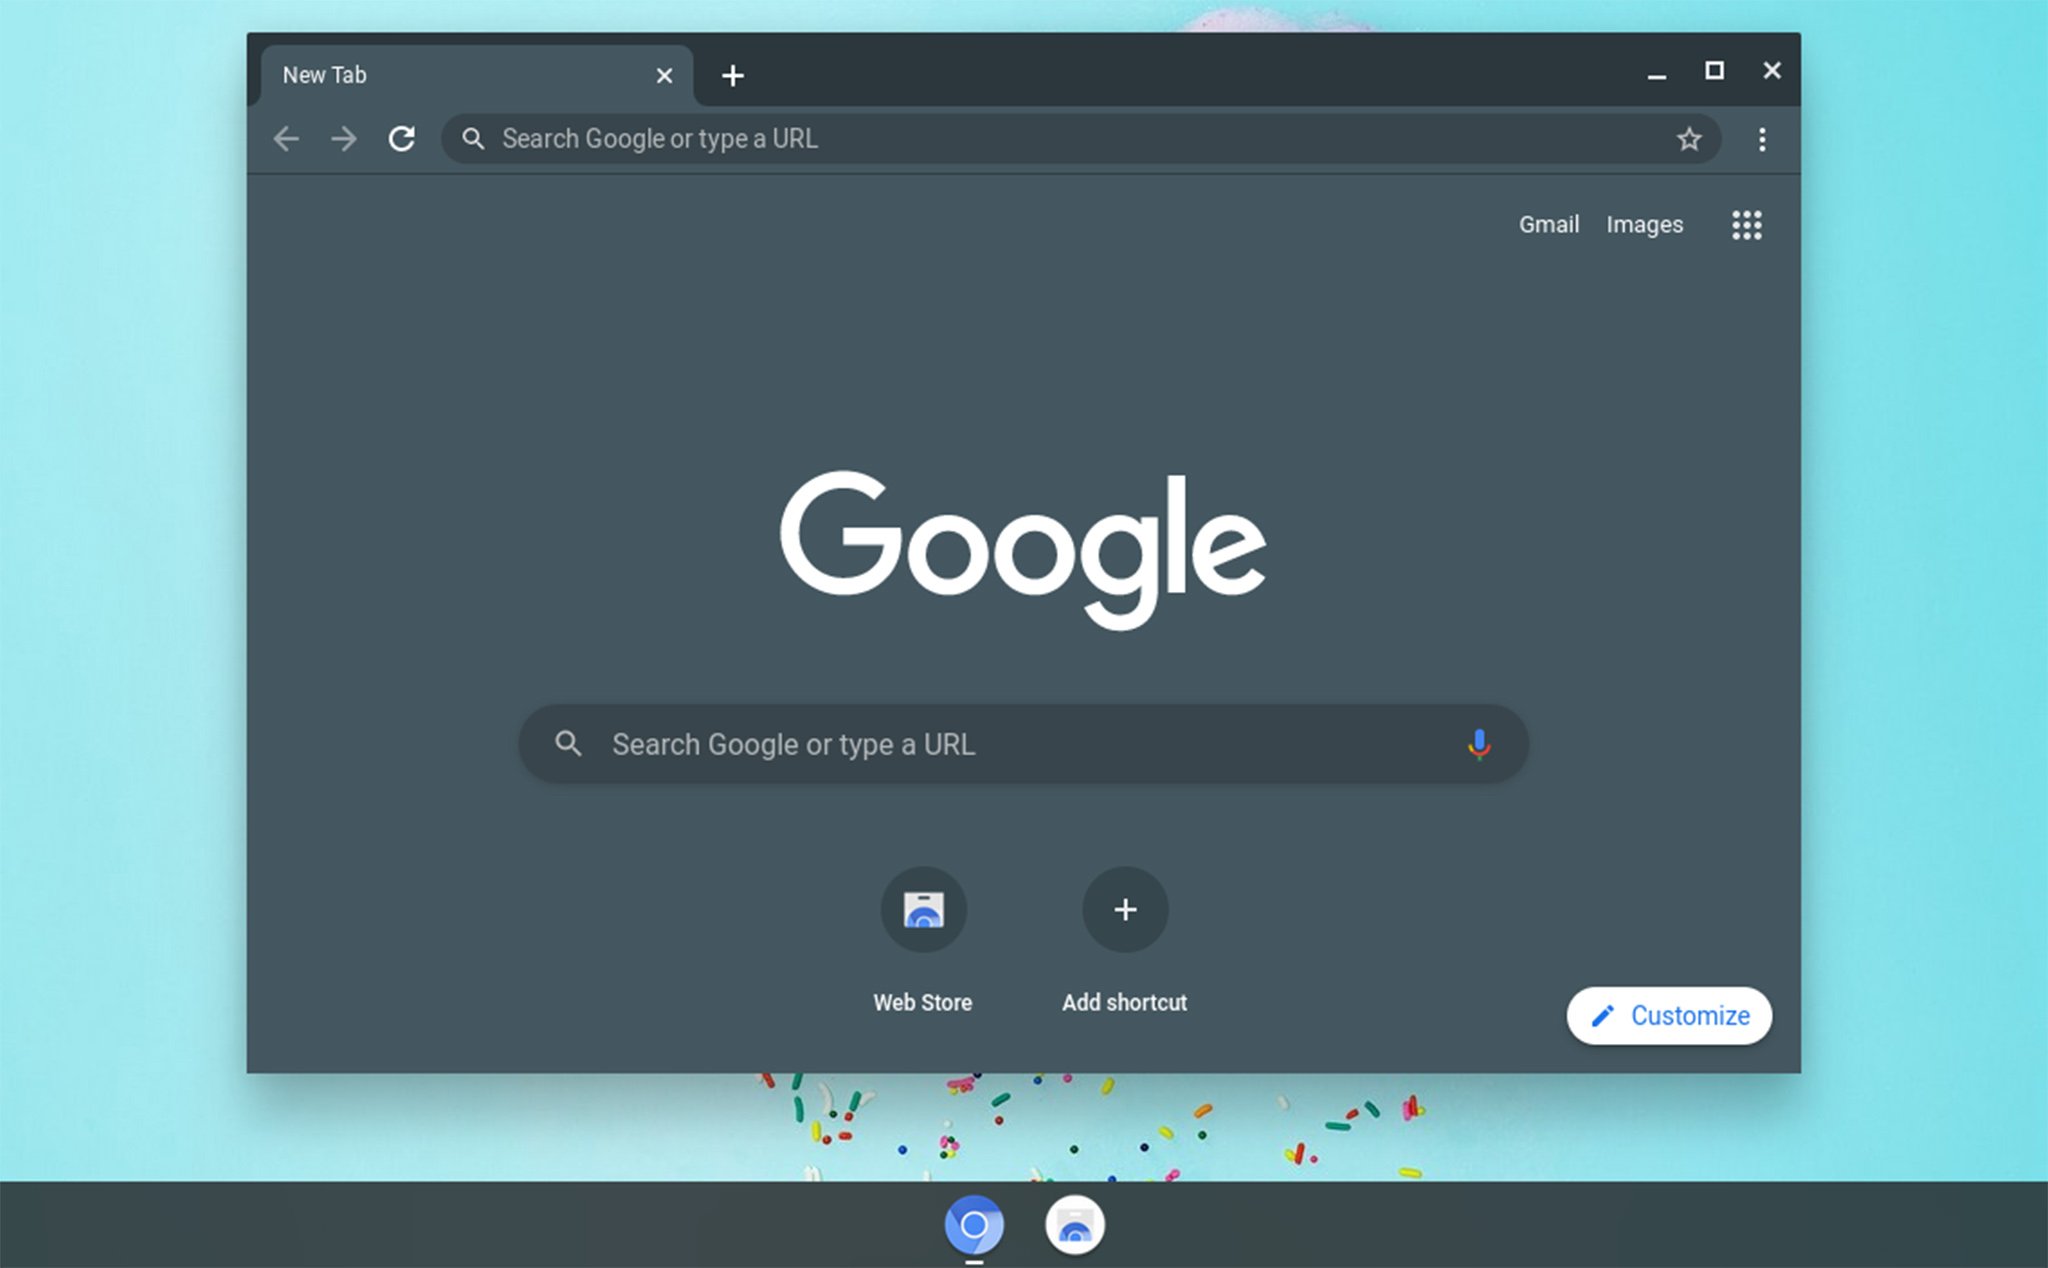Open the Web Store app on the shelf

[x=1075, y=1225]
